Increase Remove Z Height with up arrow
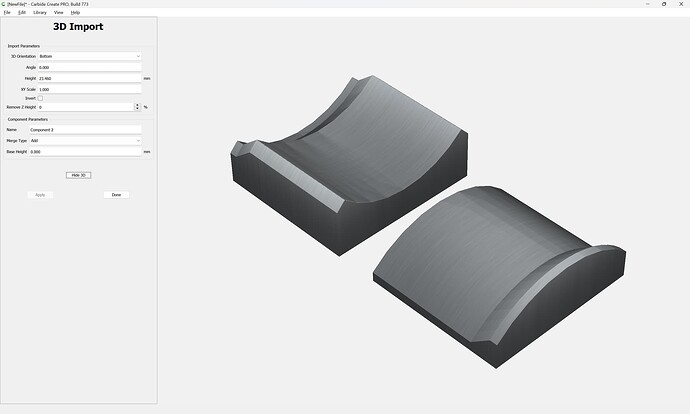The width and height of the screenshot is (690, 414). (137, 105)
